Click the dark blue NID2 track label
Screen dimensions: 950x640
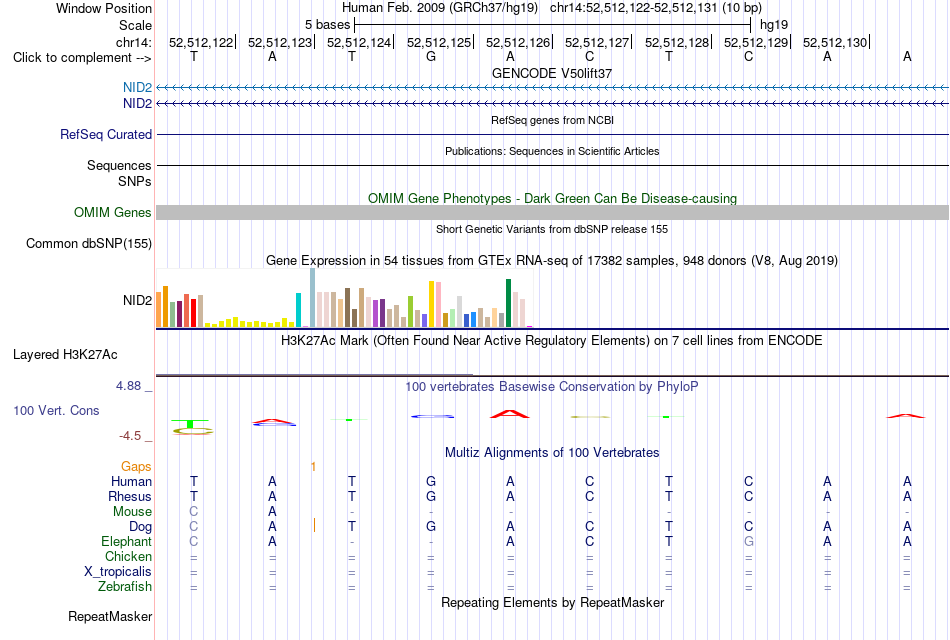[x=137, y=104]
